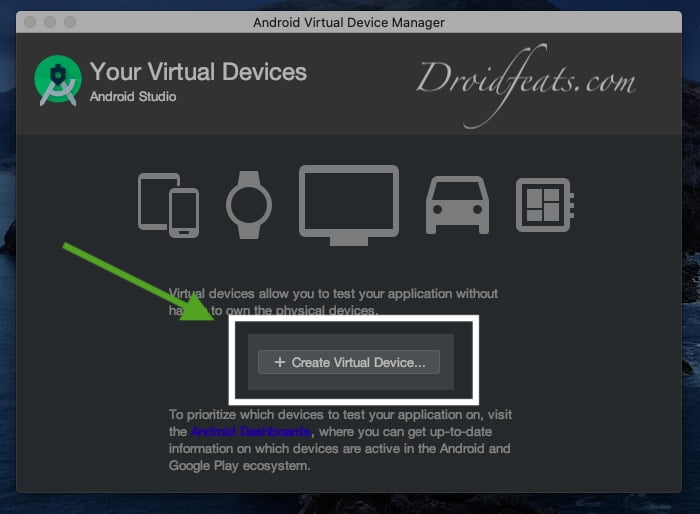Click the Android Studio logo icon
Viewport: 700px width, 514px height.
click(58, 80)
